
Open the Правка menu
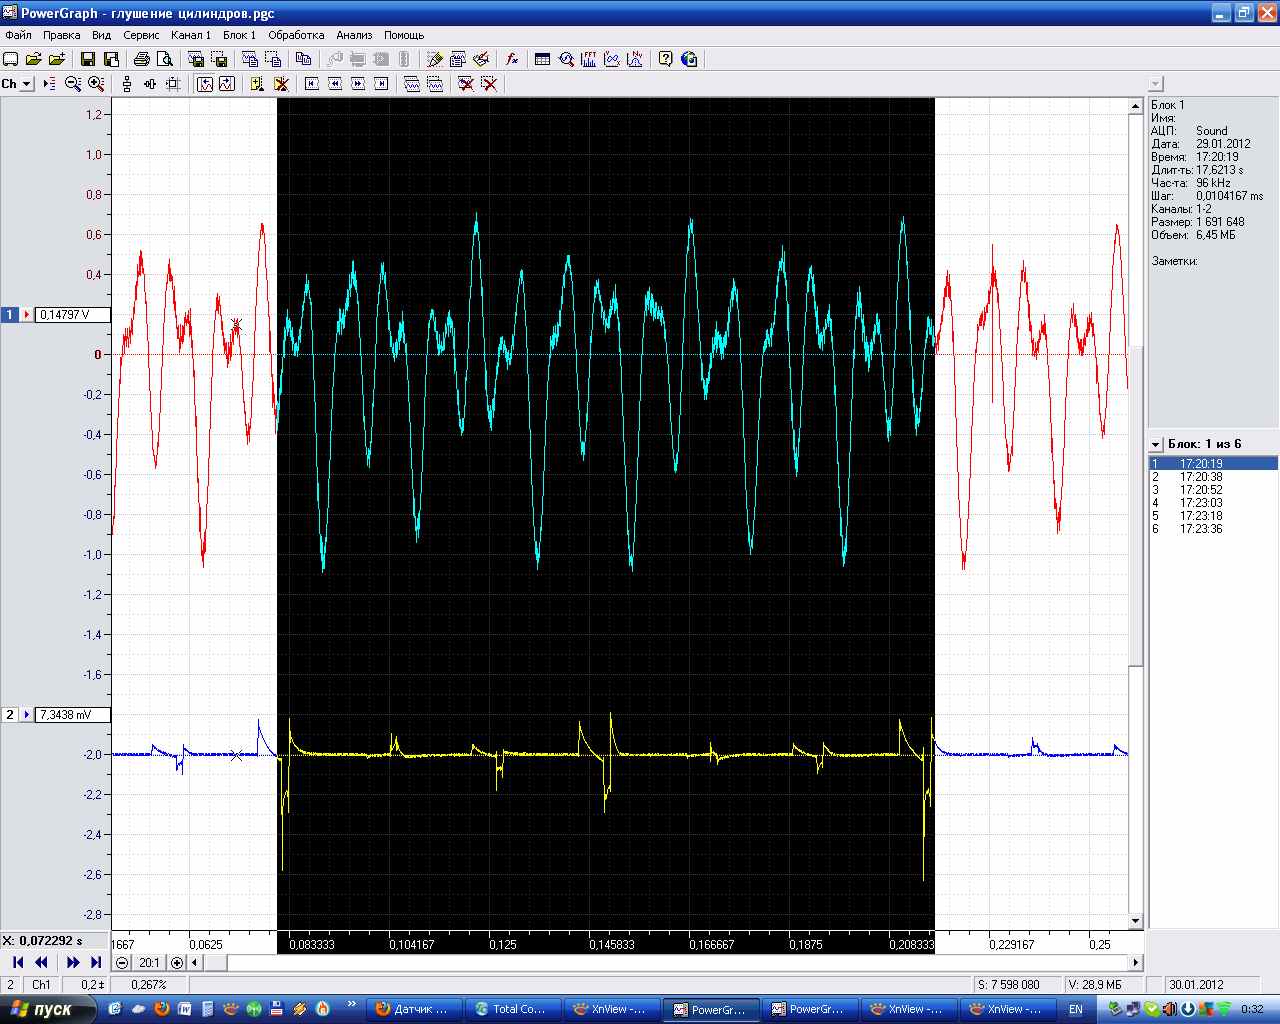click(62, 35)
